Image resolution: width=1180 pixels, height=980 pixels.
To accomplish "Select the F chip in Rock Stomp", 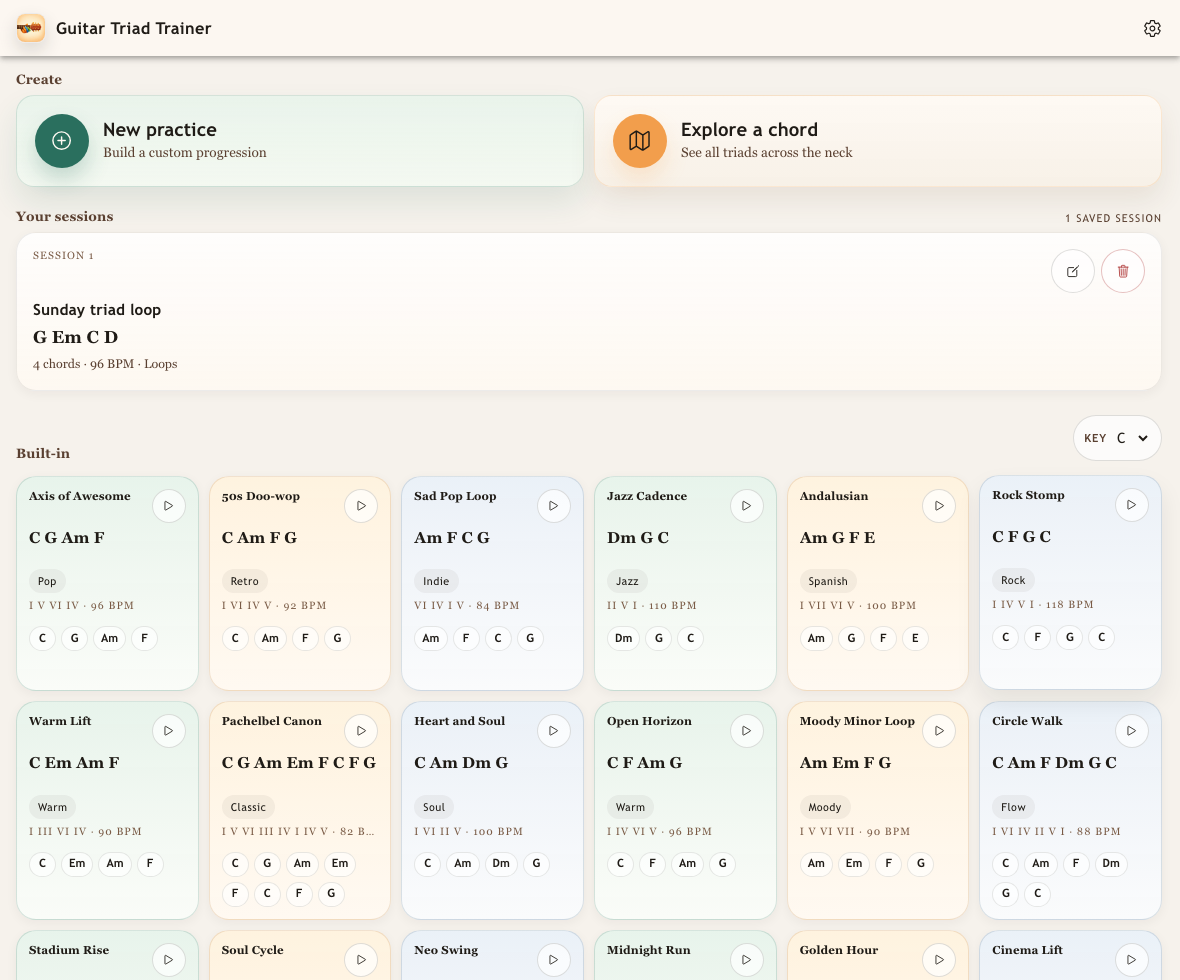I will 1038,638.
